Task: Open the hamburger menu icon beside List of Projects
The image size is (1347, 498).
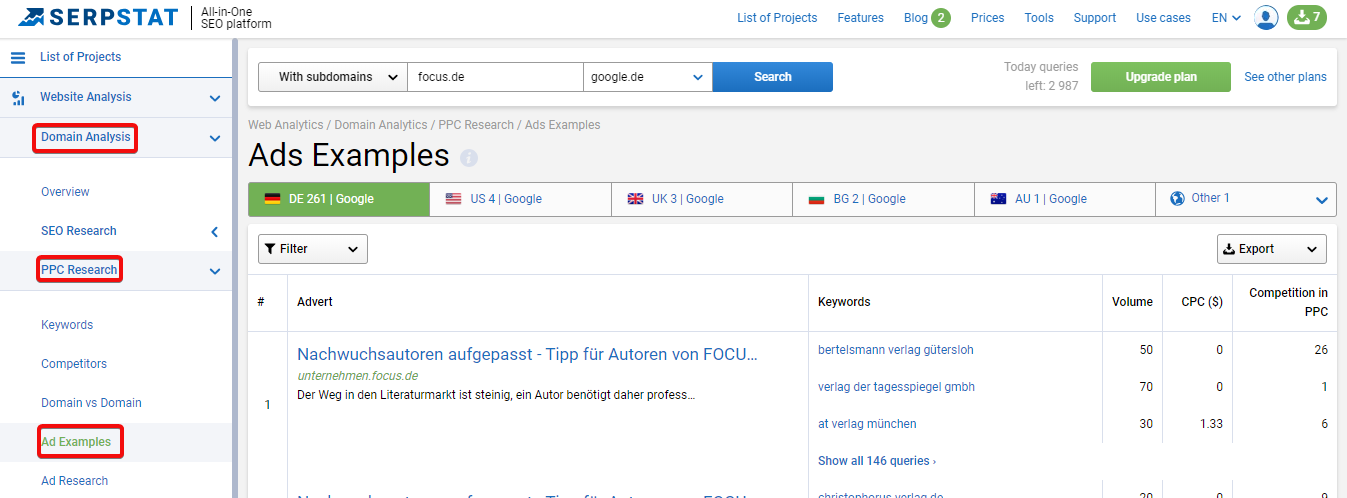Action: coord(17,58)
